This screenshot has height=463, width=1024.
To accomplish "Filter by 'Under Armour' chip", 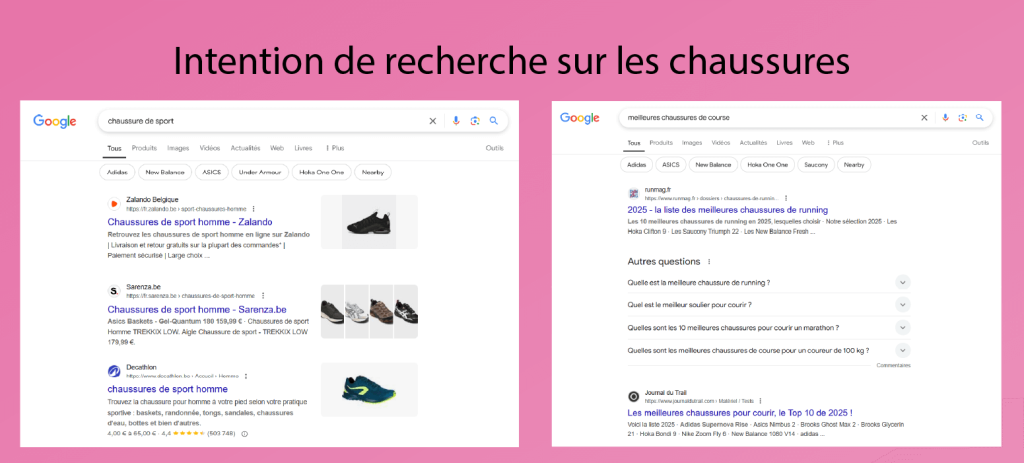I will pos(260,172).
